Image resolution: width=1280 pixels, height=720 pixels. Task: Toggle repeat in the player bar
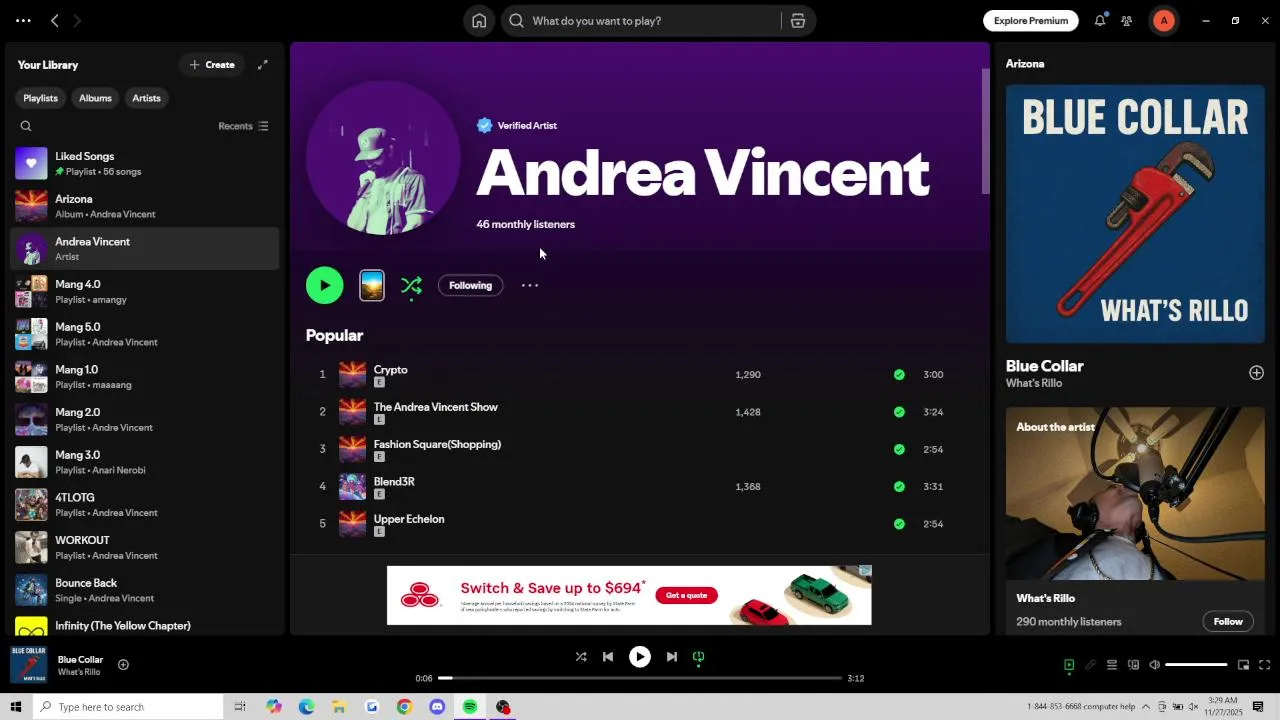[699, 657]
